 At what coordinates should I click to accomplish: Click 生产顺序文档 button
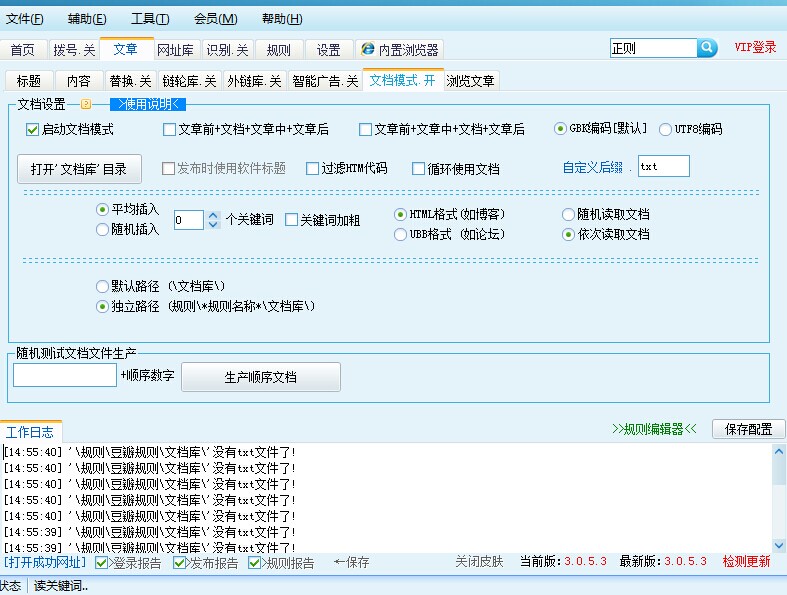260,377
